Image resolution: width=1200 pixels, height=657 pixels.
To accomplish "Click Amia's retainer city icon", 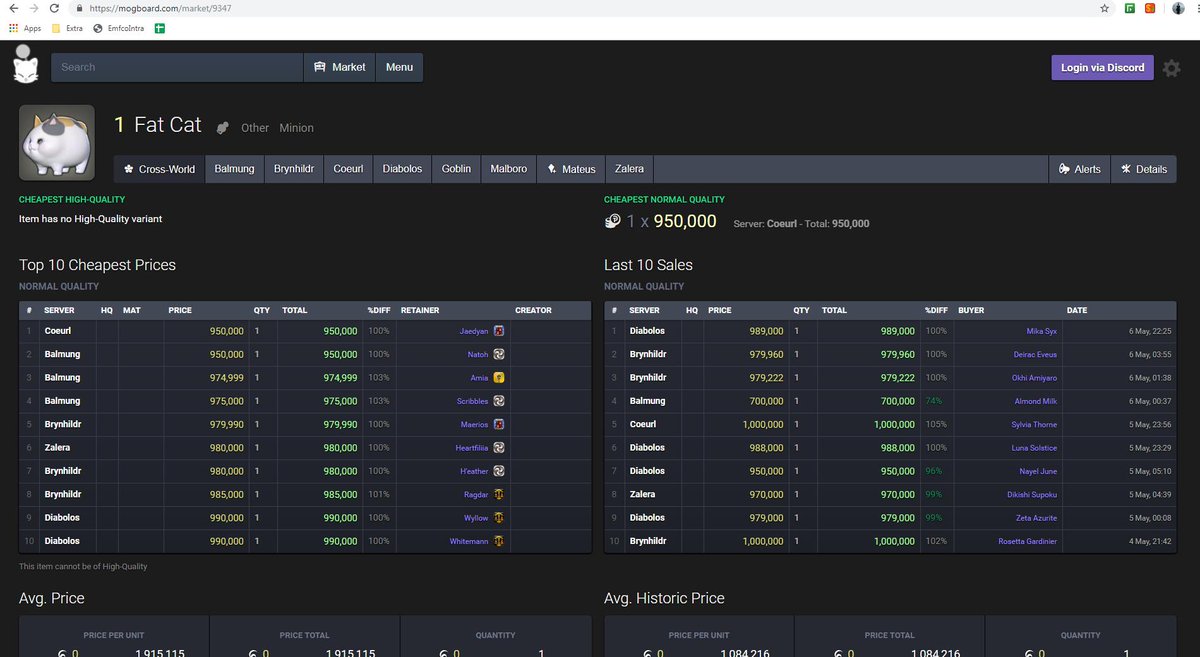I will click(498, 378).
